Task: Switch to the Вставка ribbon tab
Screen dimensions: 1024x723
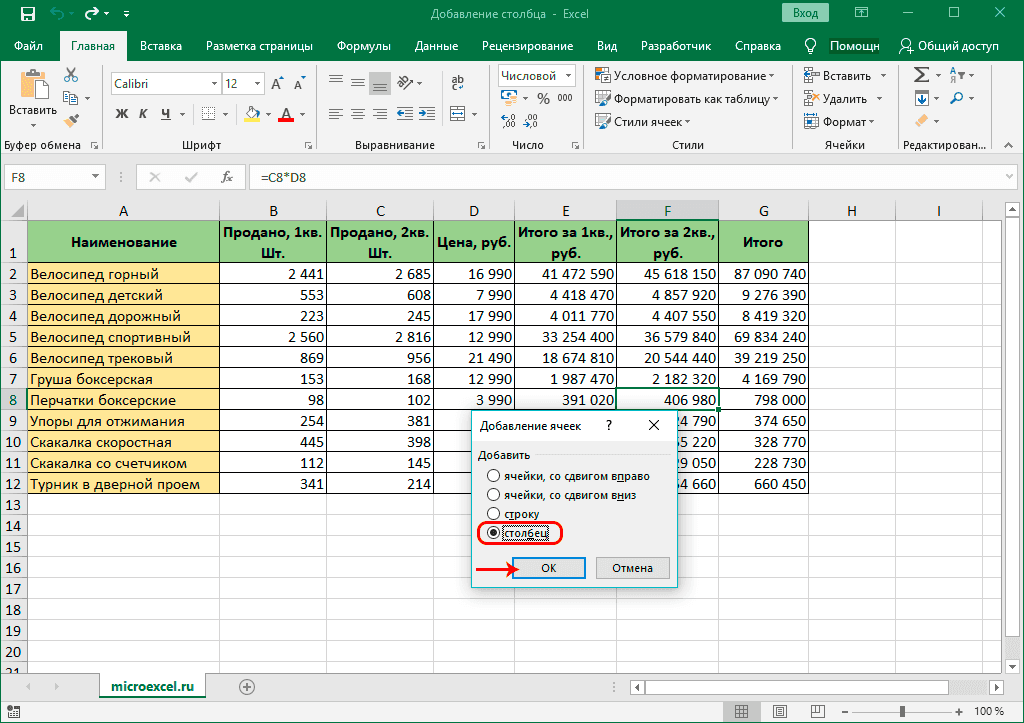Action: [160, 45]
